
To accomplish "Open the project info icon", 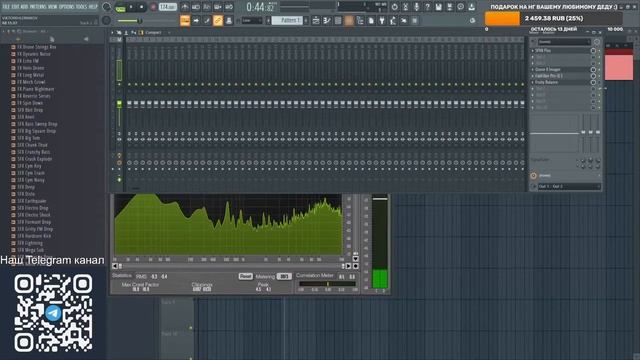I will click(460, 7).
